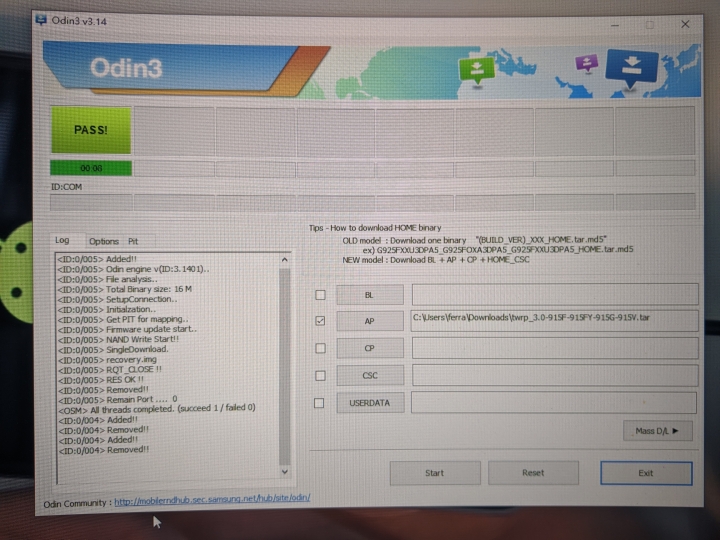The height and width of the screenshot is (540, 720).
Task: Click the green download icon in banner
Action: point(476,70)
